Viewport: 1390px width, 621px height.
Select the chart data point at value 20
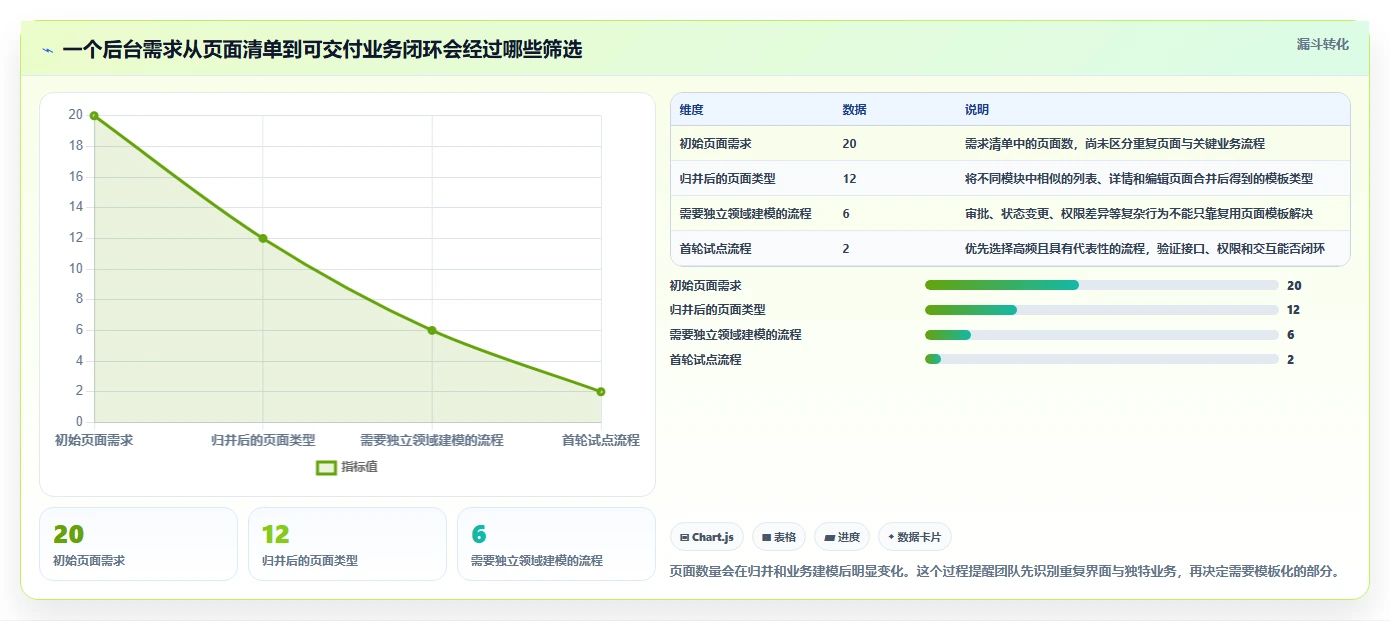pyautogui.click(x=94, y=116)
